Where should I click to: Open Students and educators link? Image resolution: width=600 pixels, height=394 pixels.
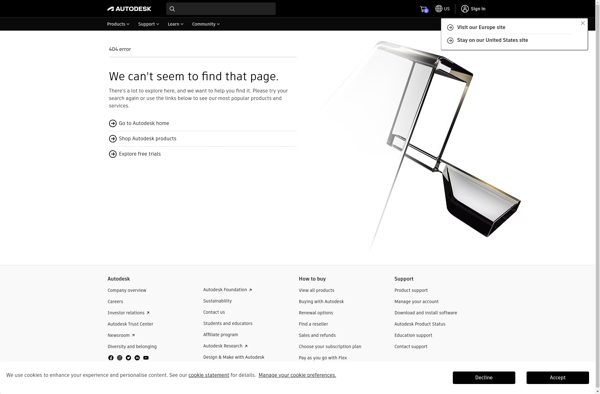click(228, 323)
